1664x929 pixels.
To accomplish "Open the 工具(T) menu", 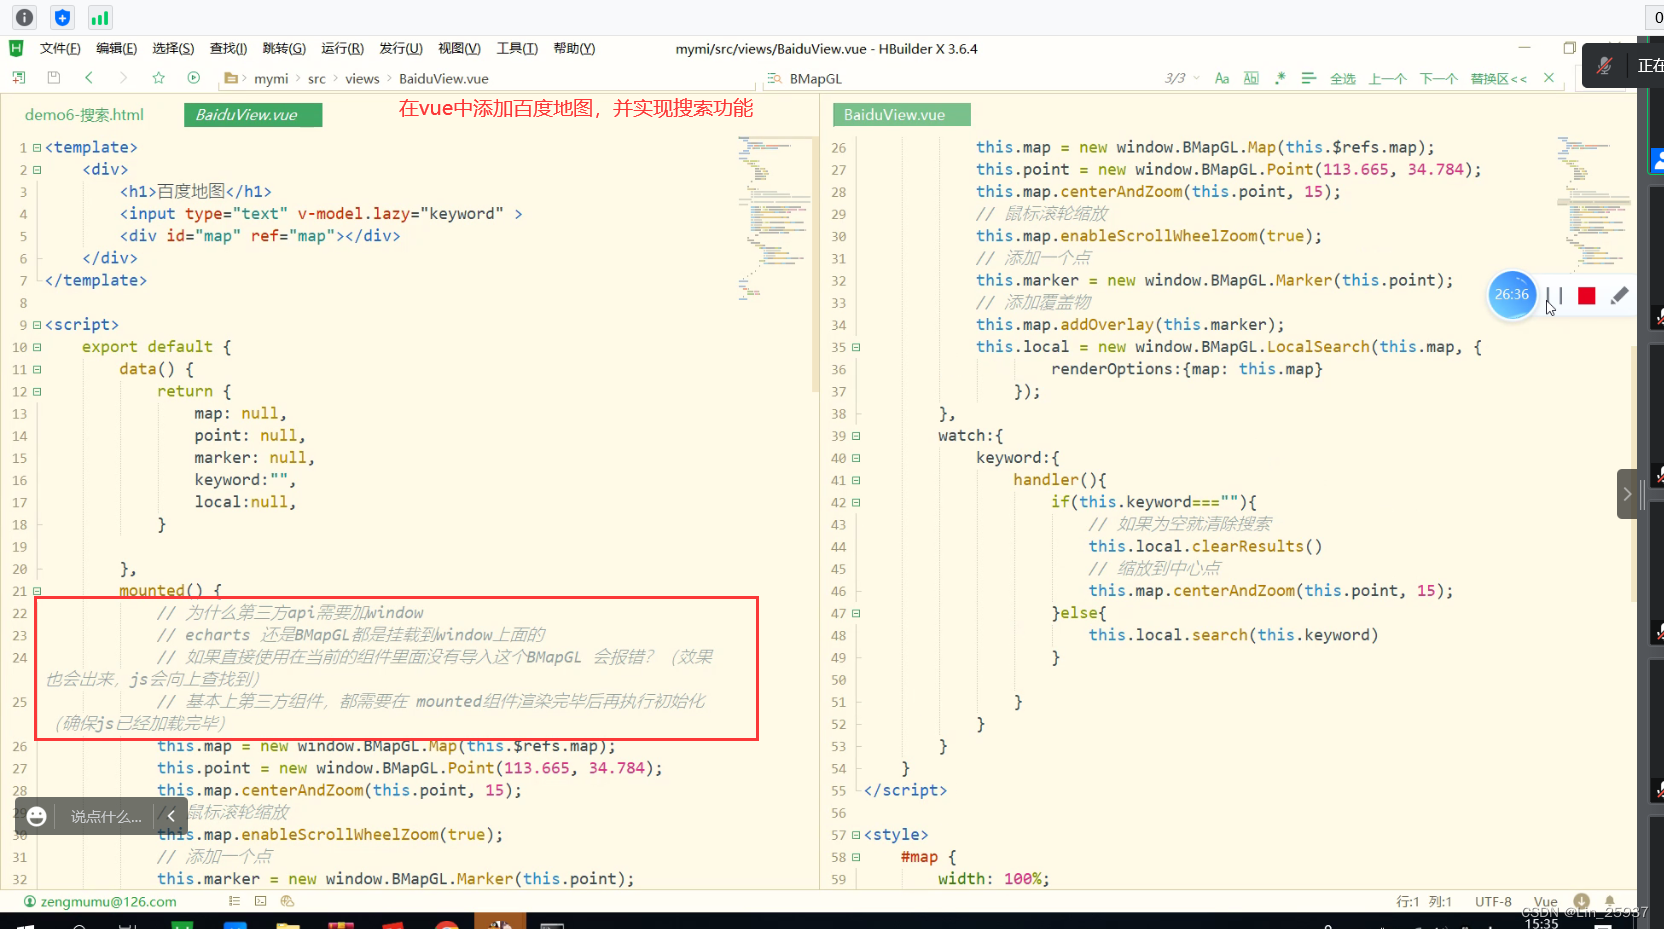I will pyautogui.click(x=517, y=48).
